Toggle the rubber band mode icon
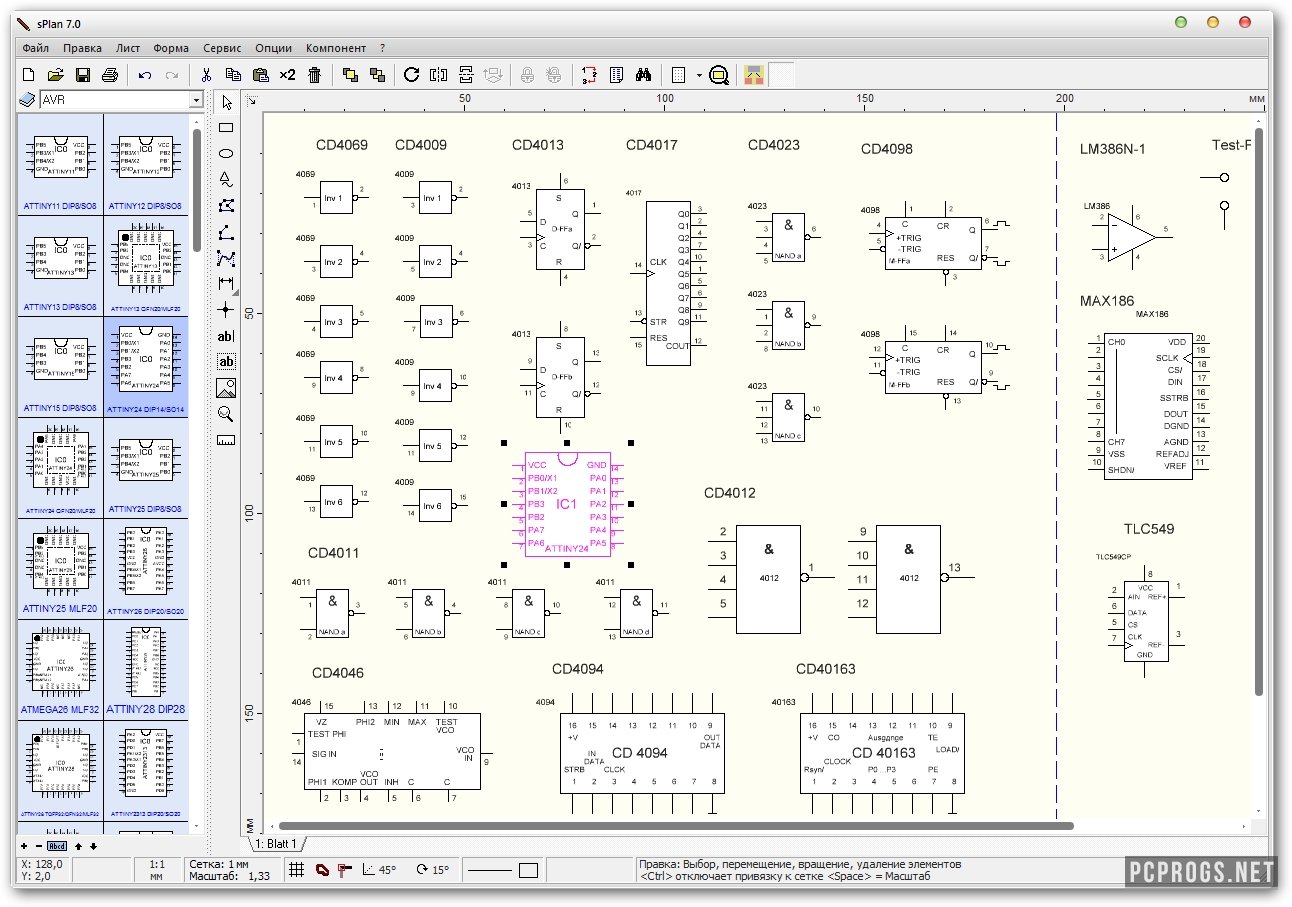This screenshot has height=907, width=1292. (x=322, y=870)
